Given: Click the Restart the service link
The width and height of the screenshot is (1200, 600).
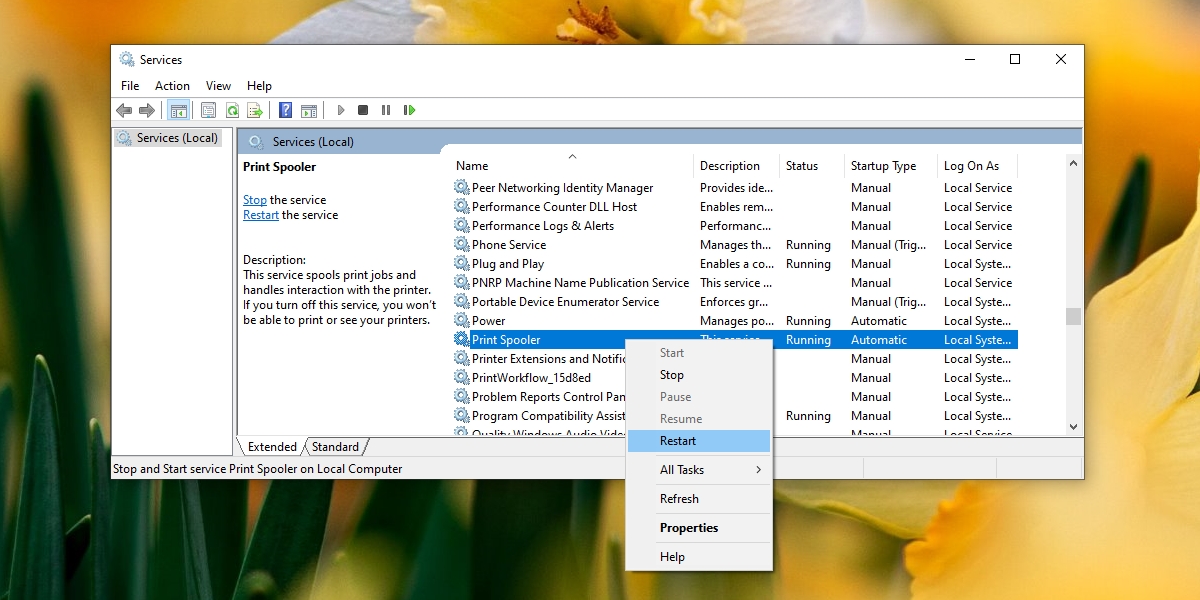Looking at the screenshot, I should 260,214.
